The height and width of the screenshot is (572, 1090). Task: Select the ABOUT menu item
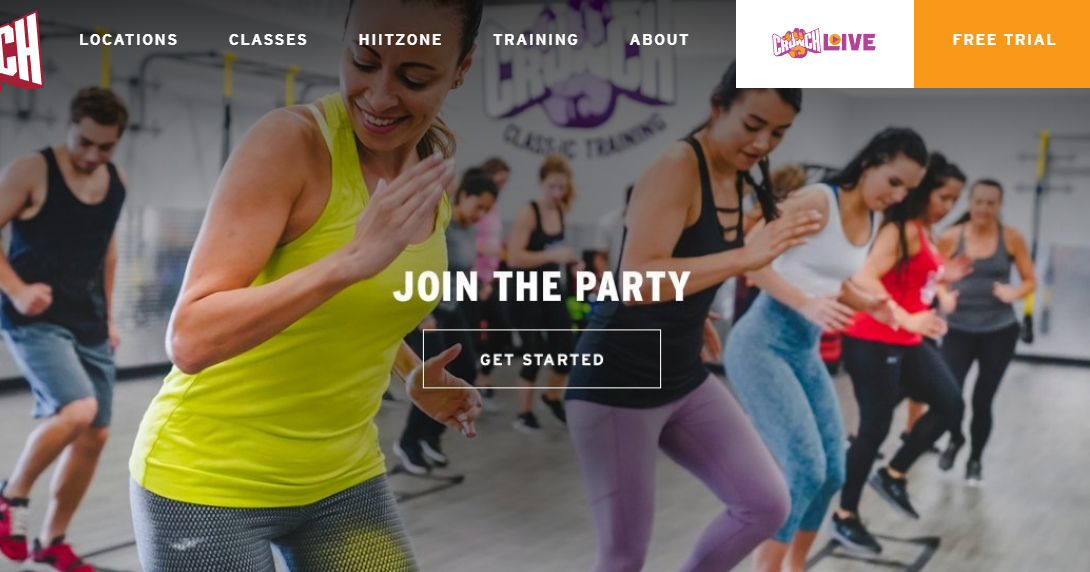(659, 40)
